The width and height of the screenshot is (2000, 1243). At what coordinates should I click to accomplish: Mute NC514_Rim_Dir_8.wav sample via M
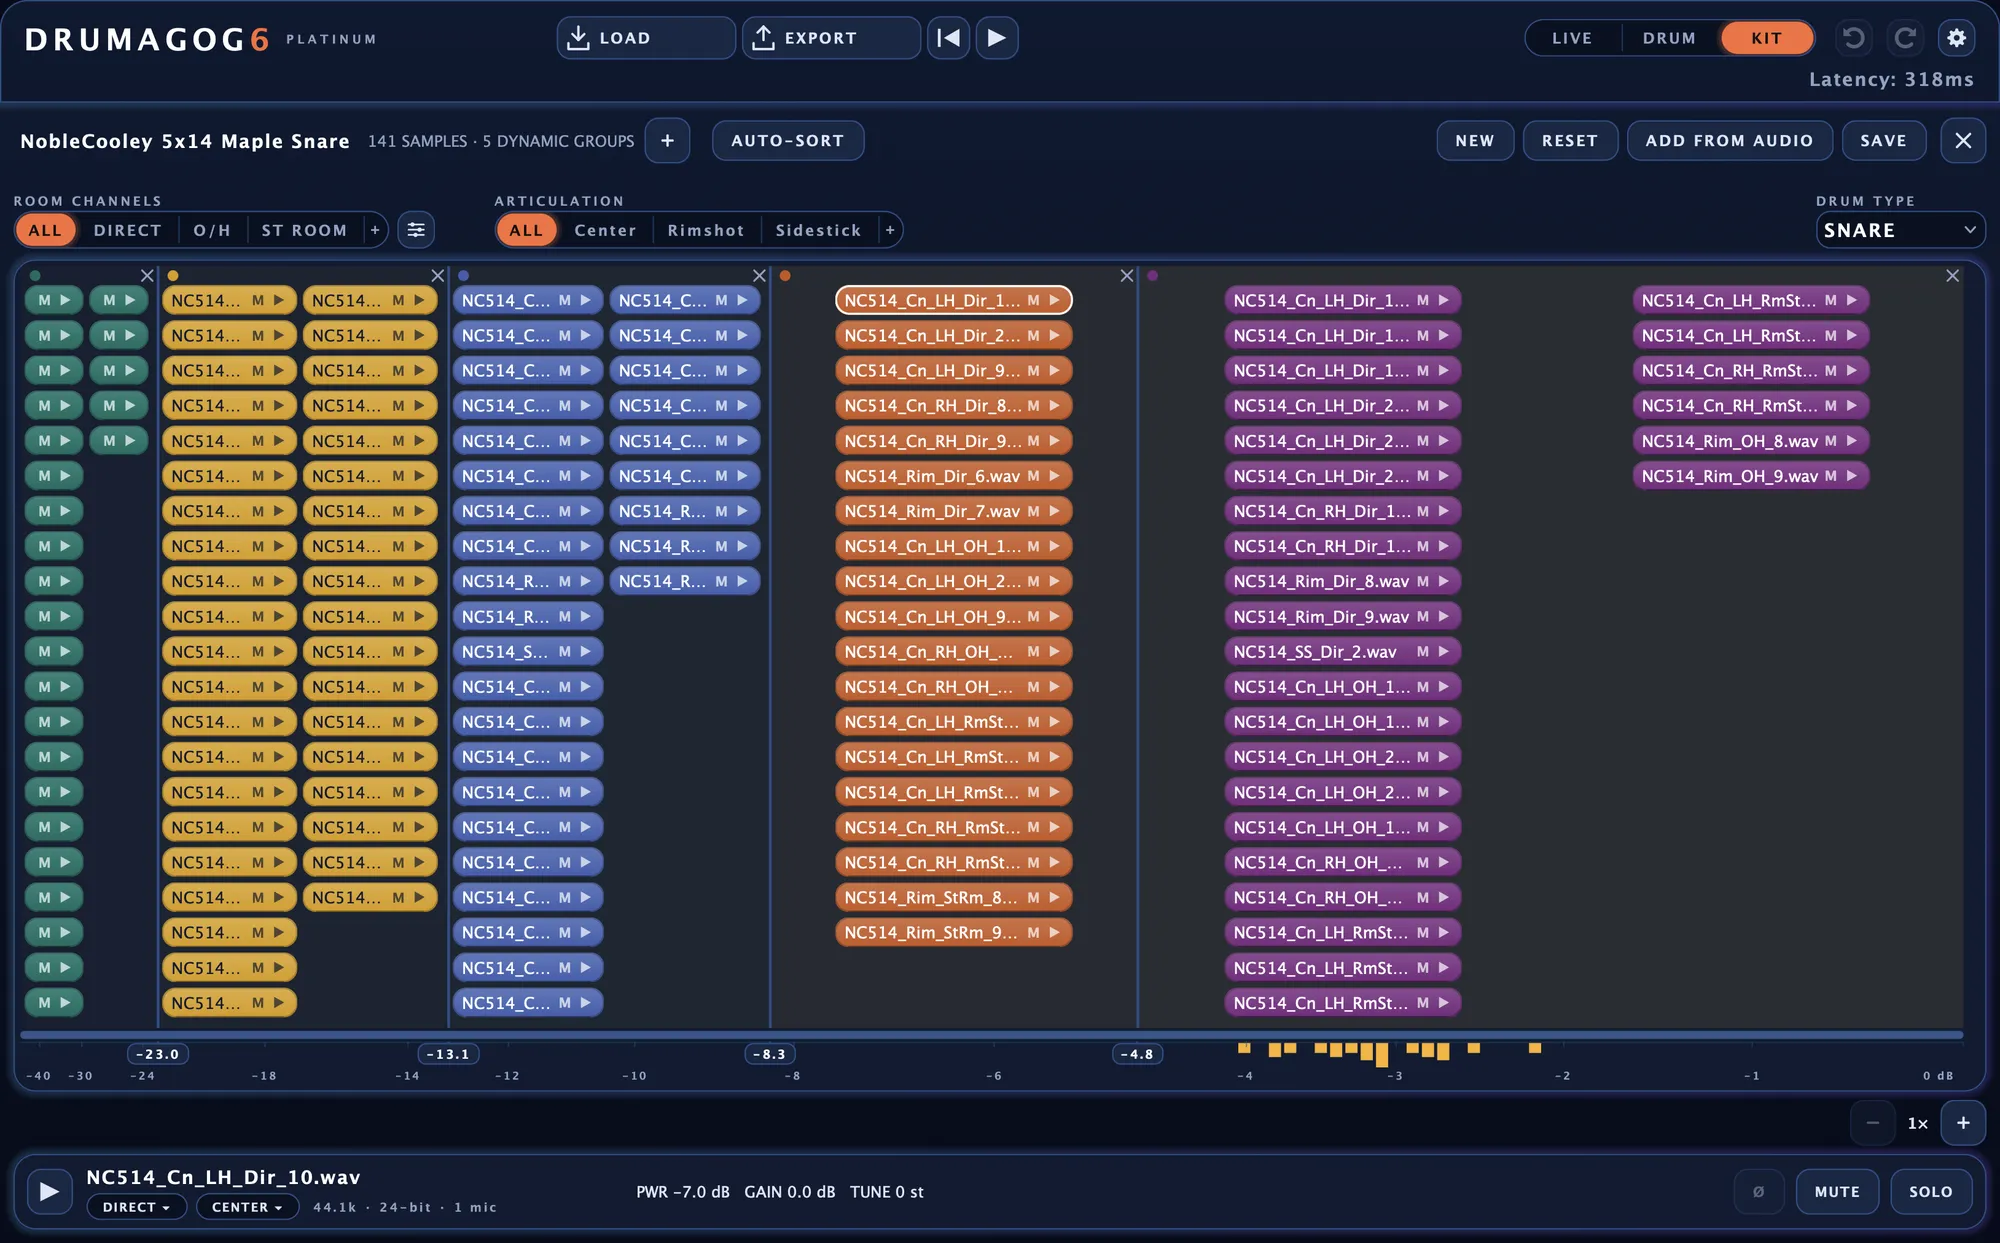(1422, 581)
